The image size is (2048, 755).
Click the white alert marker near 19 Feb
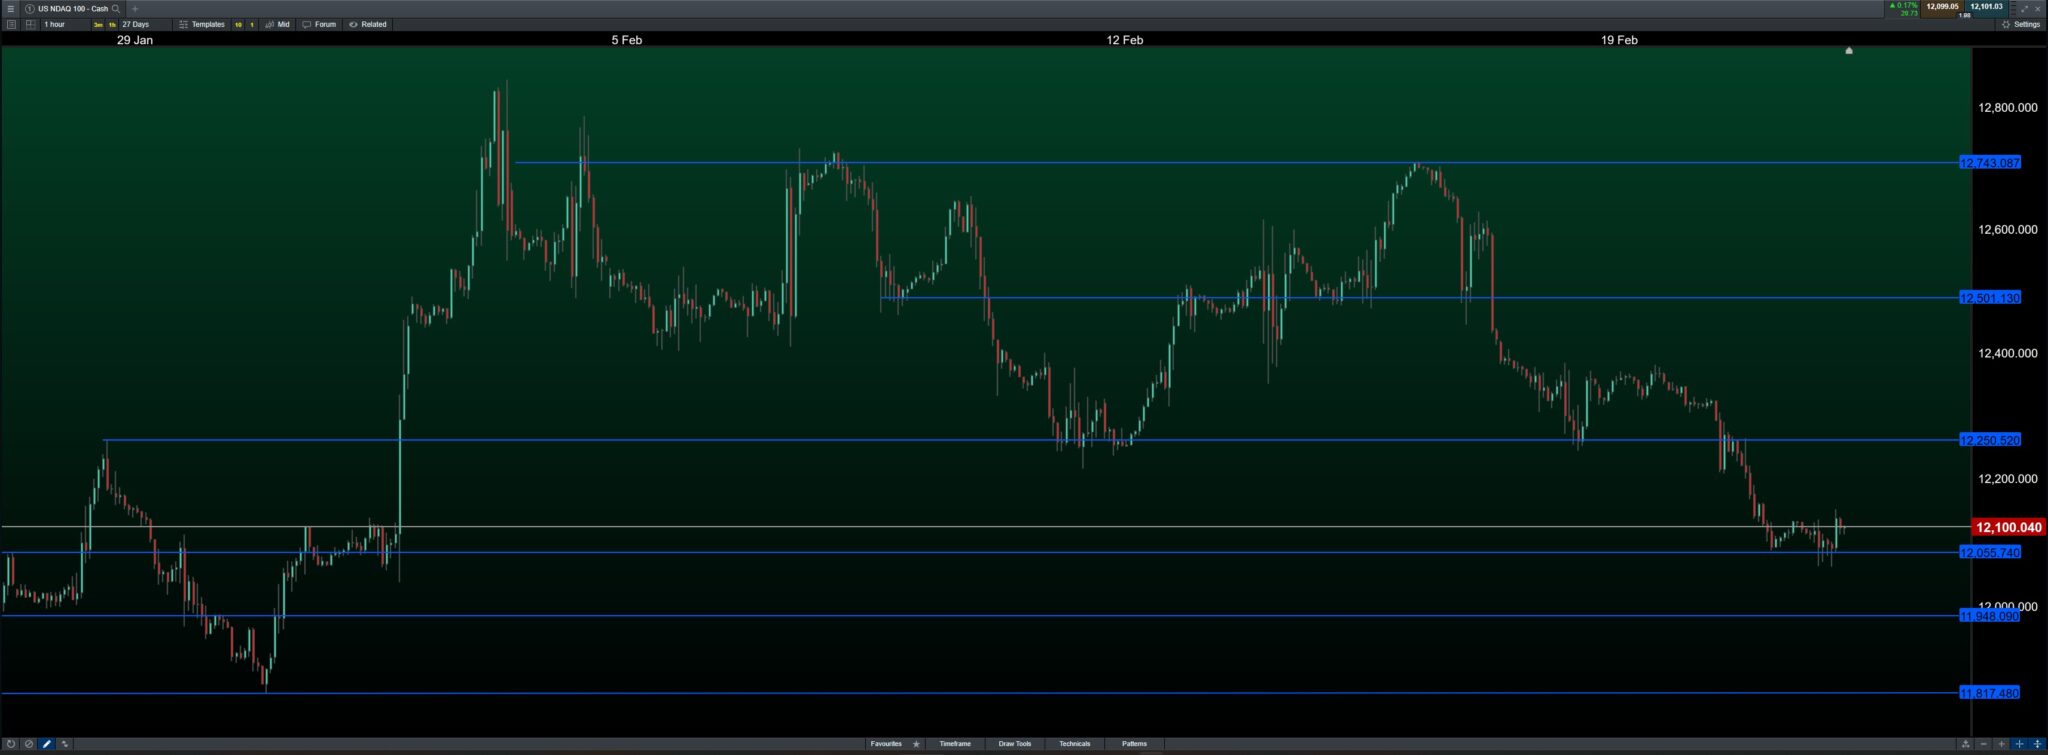point(1849,50)
